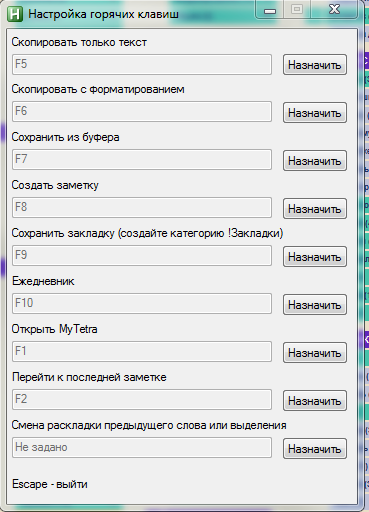
Task: Assign hotkey for Создать заметку
Action: 315,209
